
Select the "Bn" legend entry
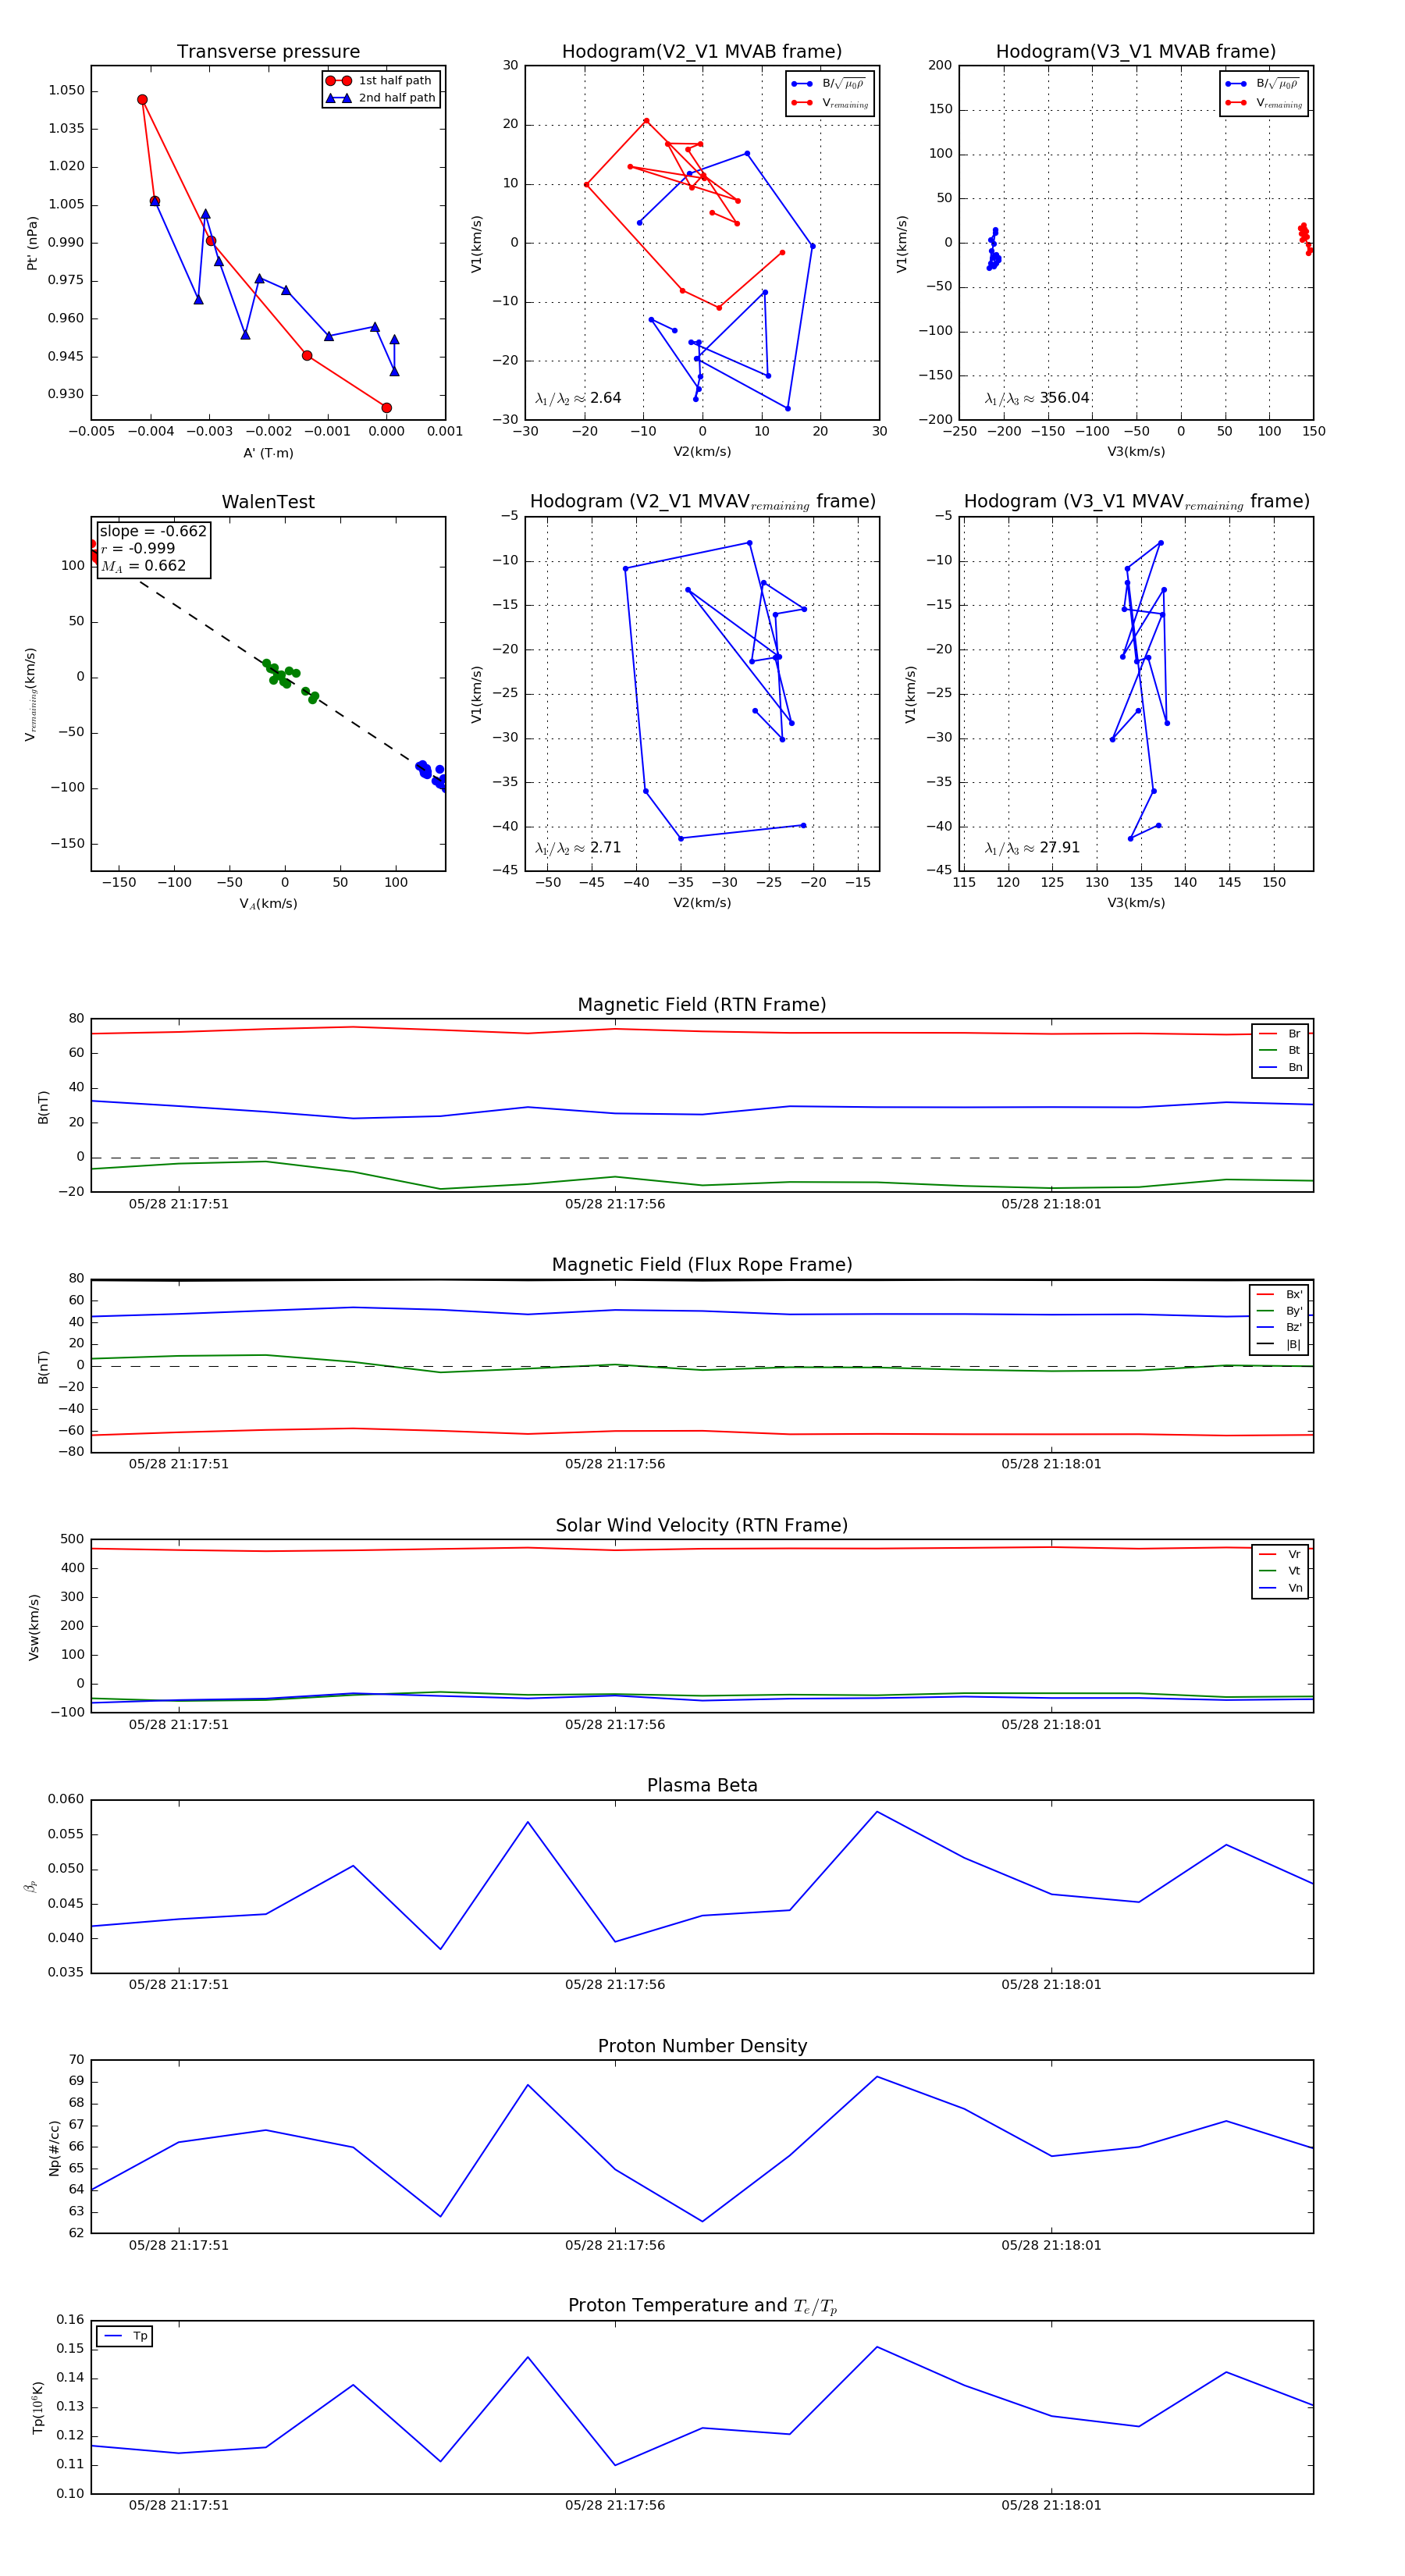click(x=1280, y=1067)
